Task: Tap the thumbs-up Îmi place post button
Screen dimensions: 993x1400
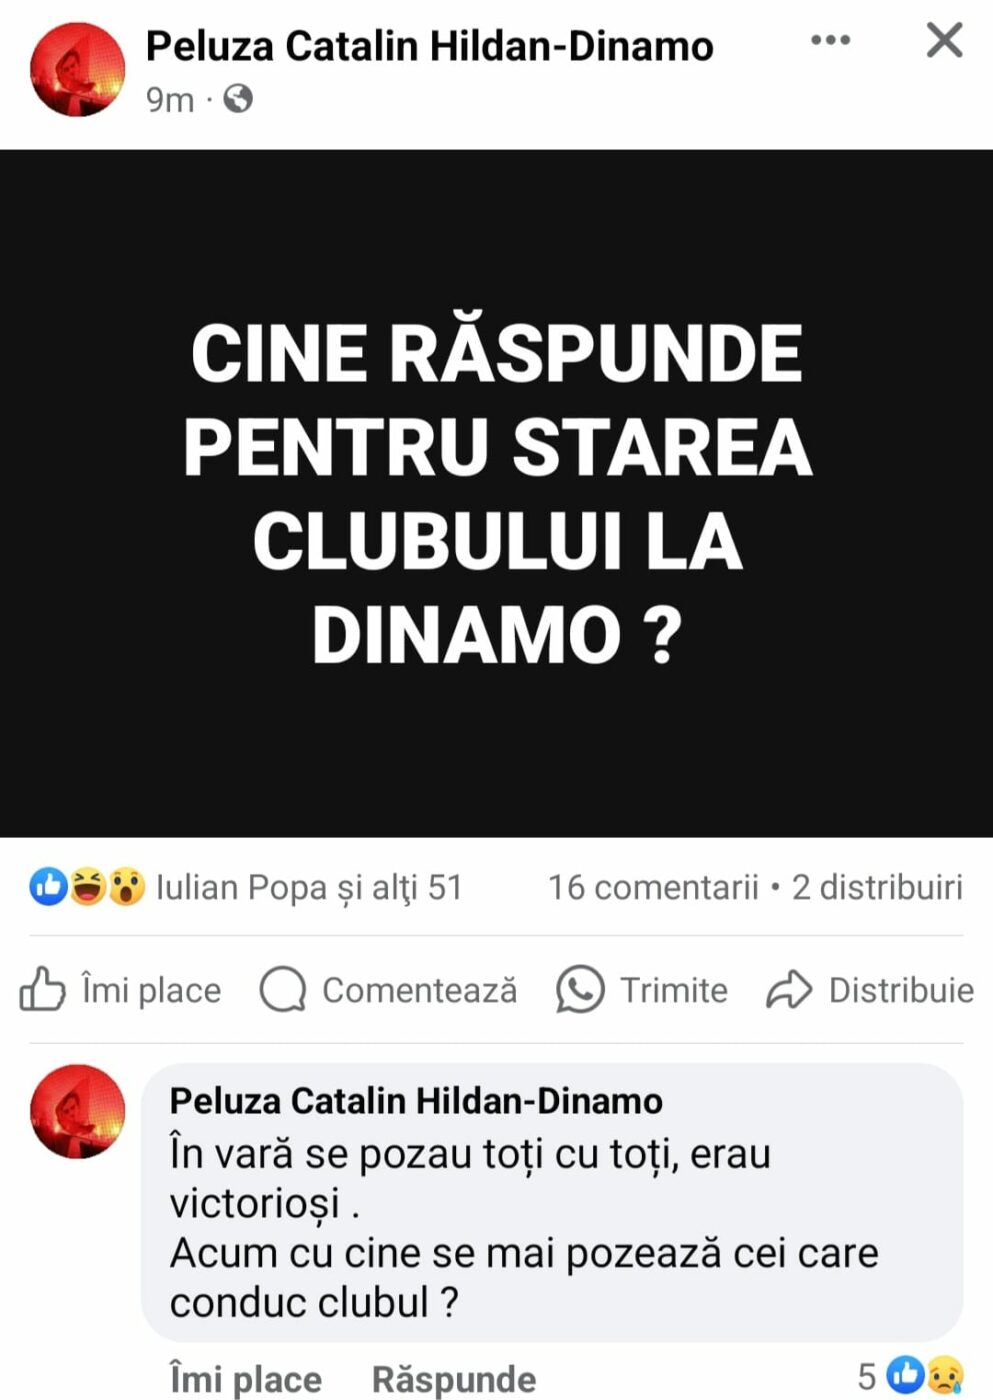Action: [x=121, y=990]
